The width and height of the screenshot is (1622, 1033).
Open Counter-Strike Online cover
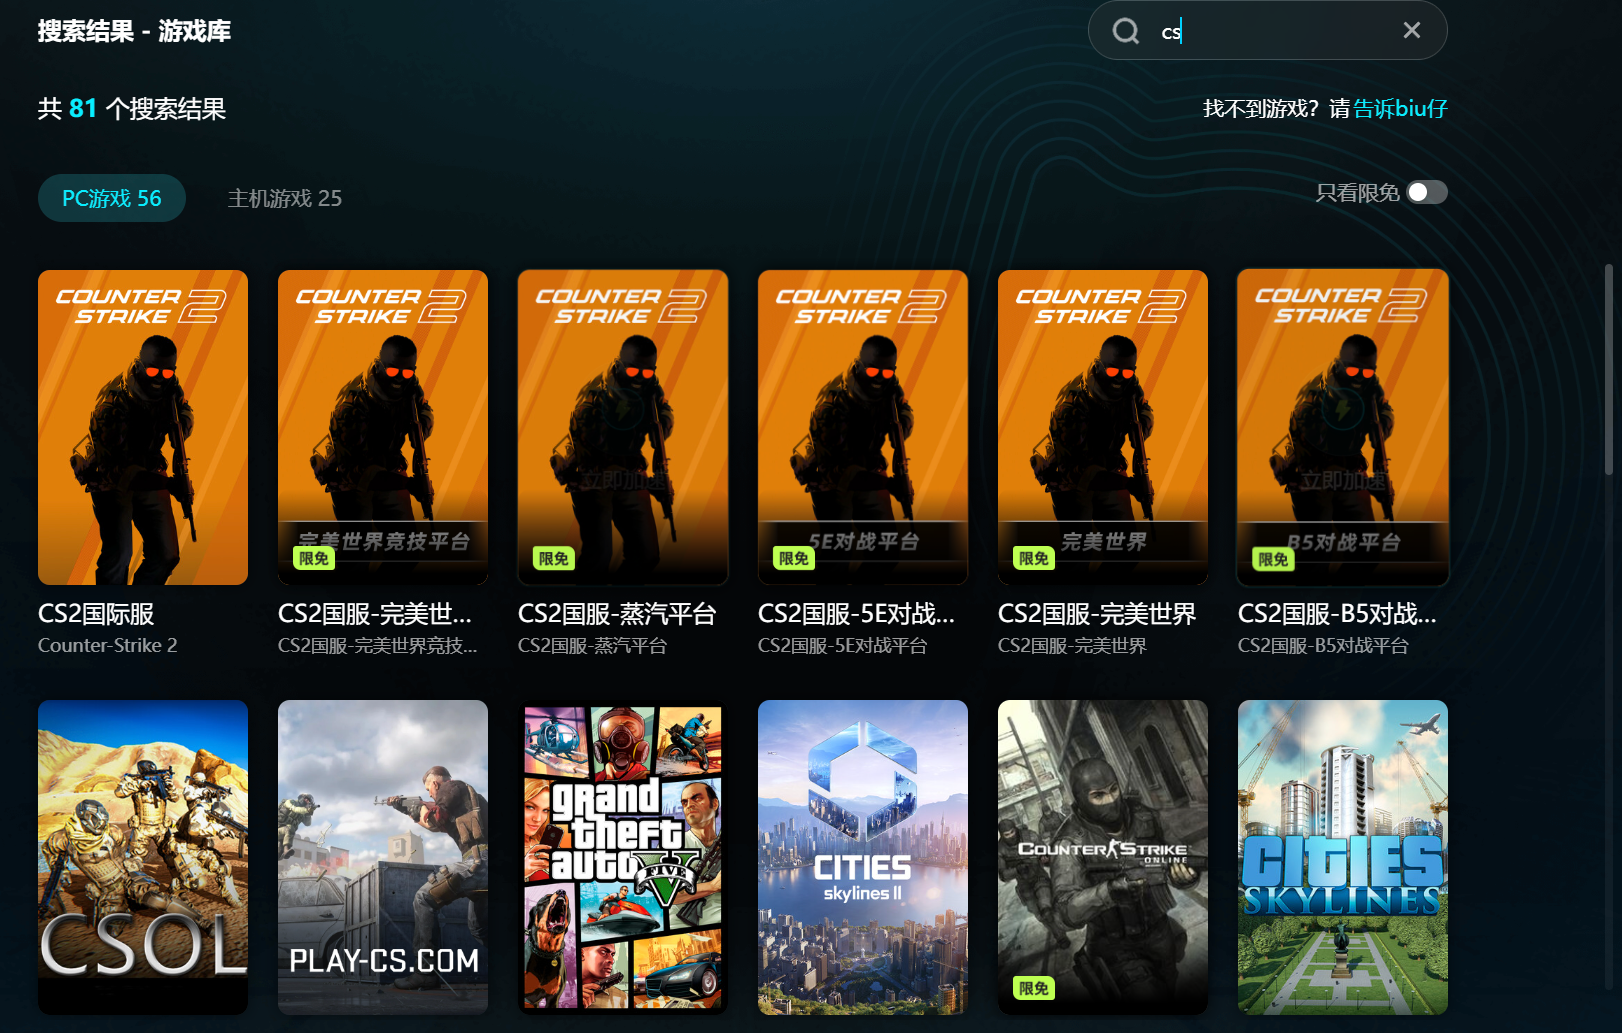[x=1103, y=857]
